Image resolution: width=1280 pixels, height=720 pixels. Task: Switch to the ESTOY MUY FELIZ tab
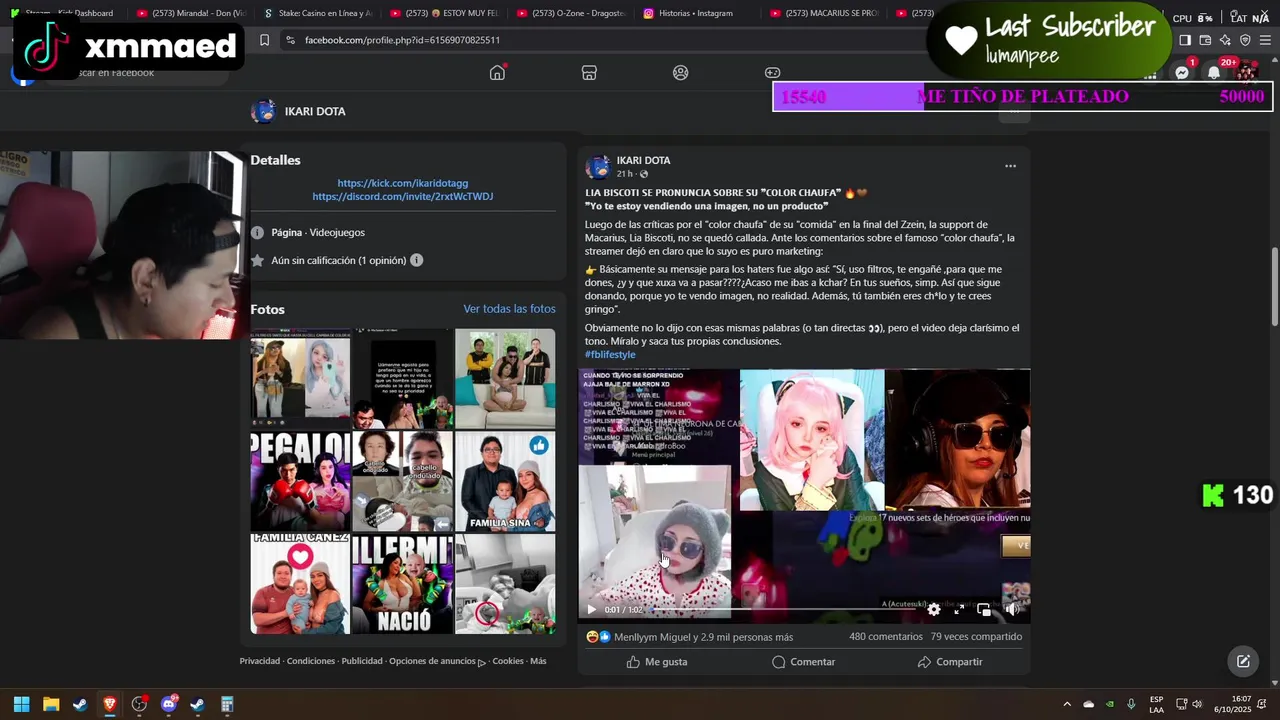click(443, 13)
